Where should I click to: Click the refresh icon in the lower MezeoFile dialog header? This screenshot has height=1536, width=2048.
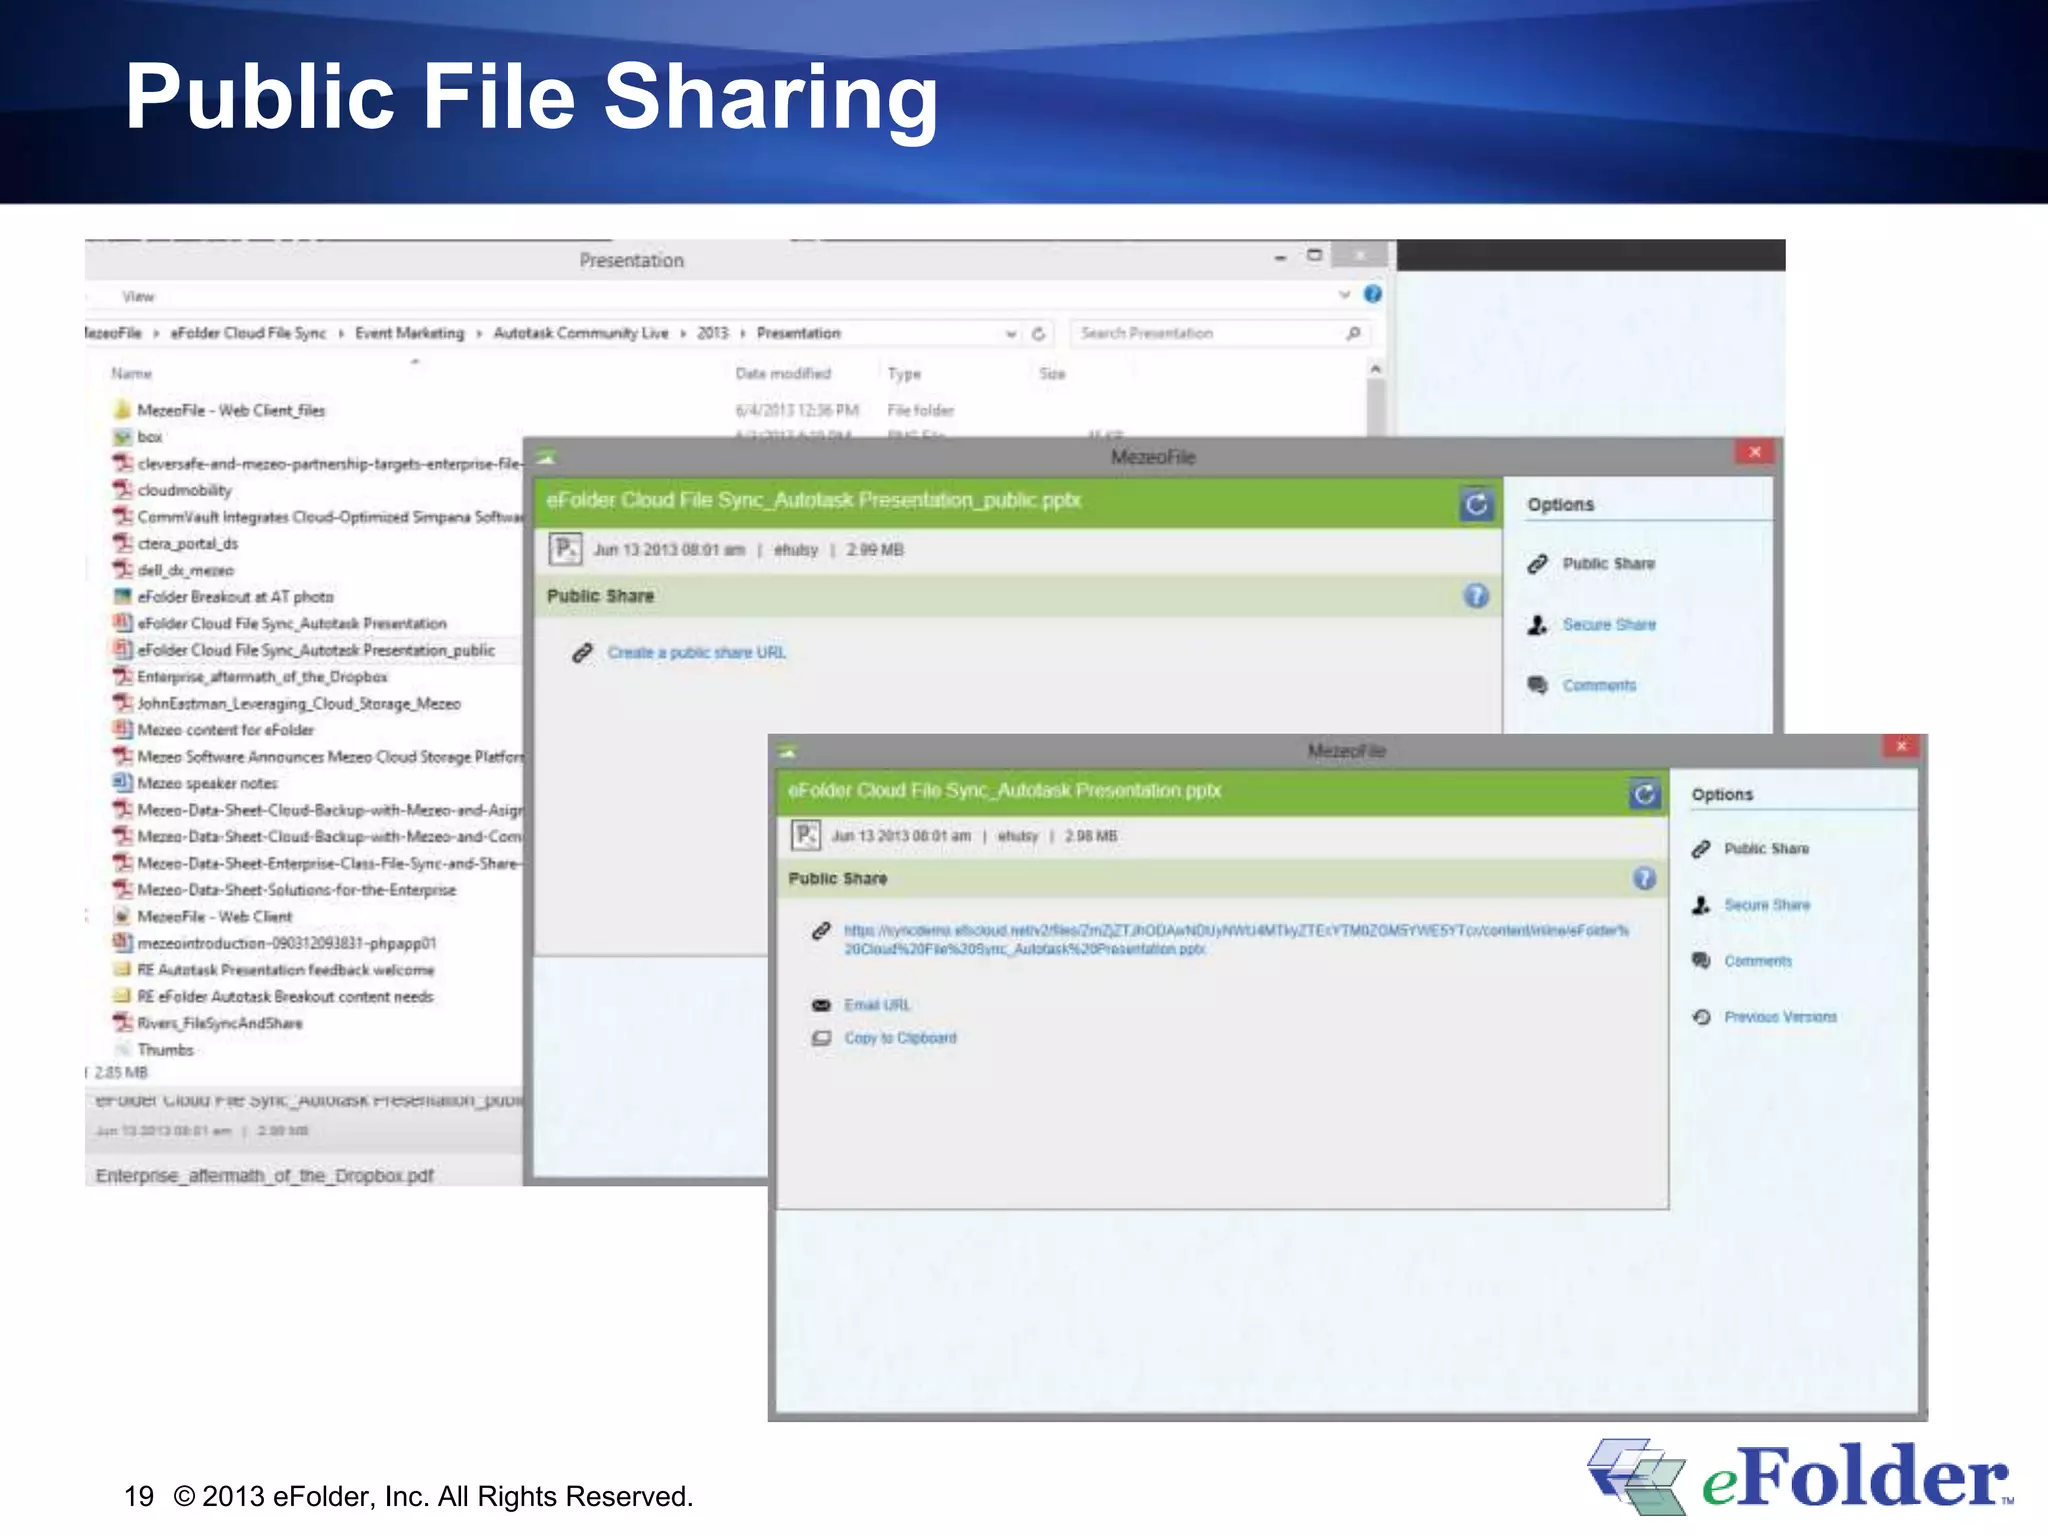click(1643, 794)
